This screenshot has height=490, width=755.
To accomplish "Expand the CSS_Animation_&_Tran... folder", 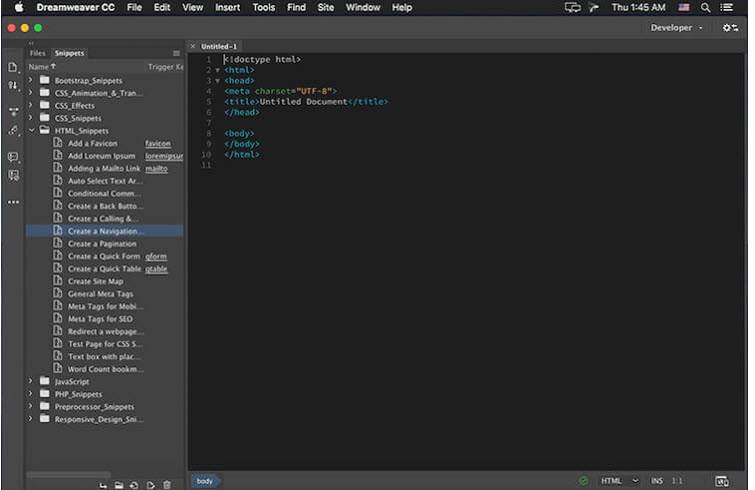I will pos(31,92).
